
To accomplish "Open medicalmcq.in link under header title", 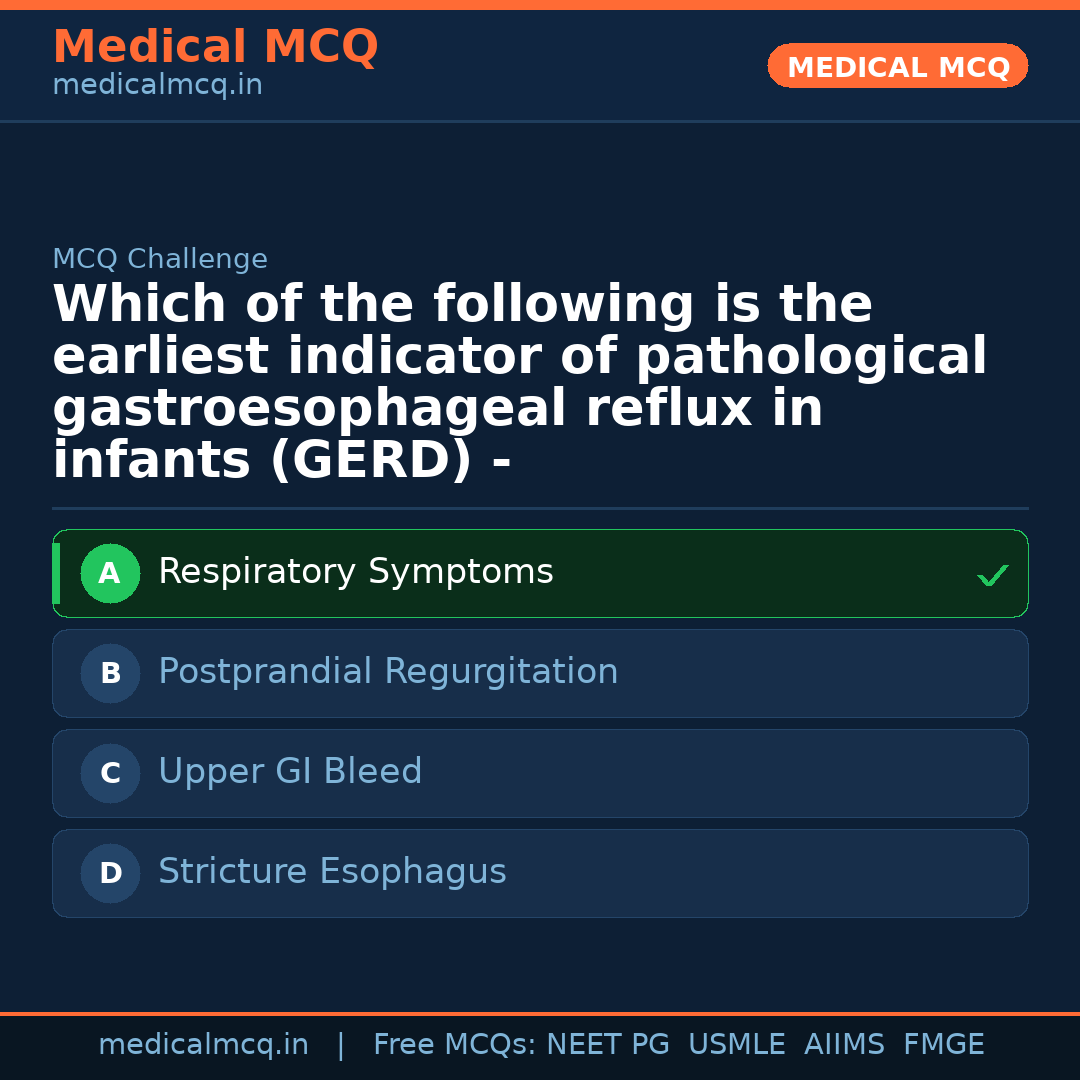I will coord(157,86).
